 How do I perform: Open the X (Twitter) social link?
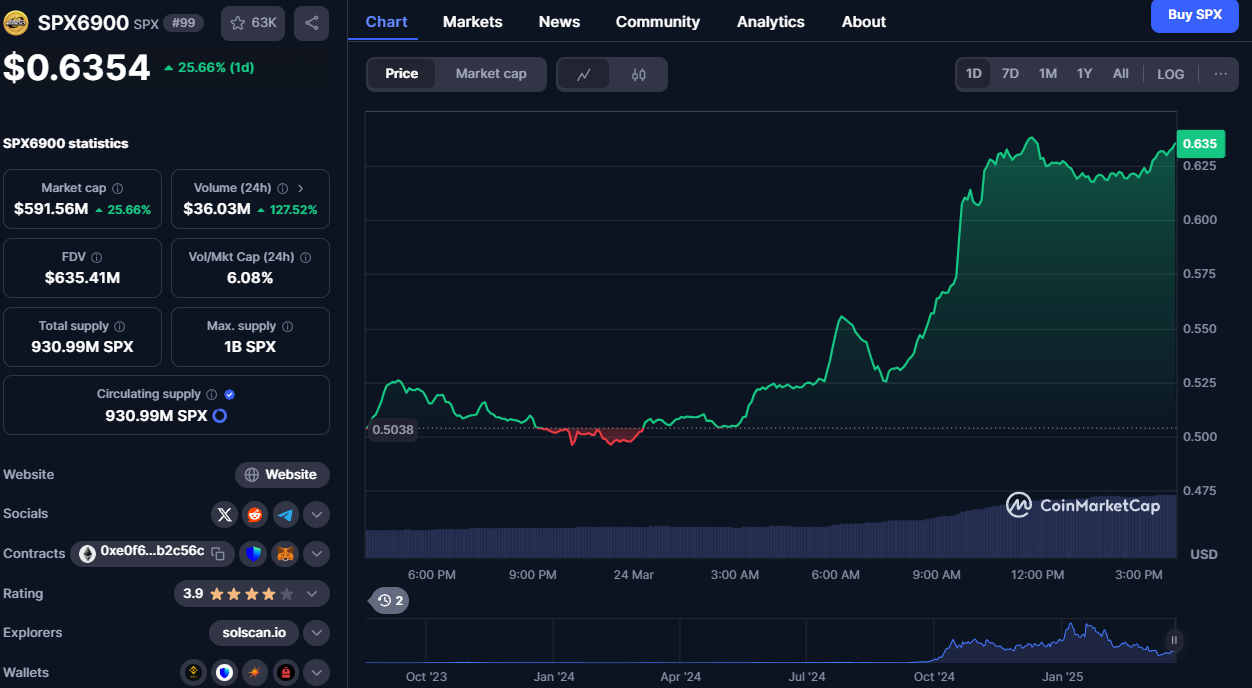click(225, 515)
